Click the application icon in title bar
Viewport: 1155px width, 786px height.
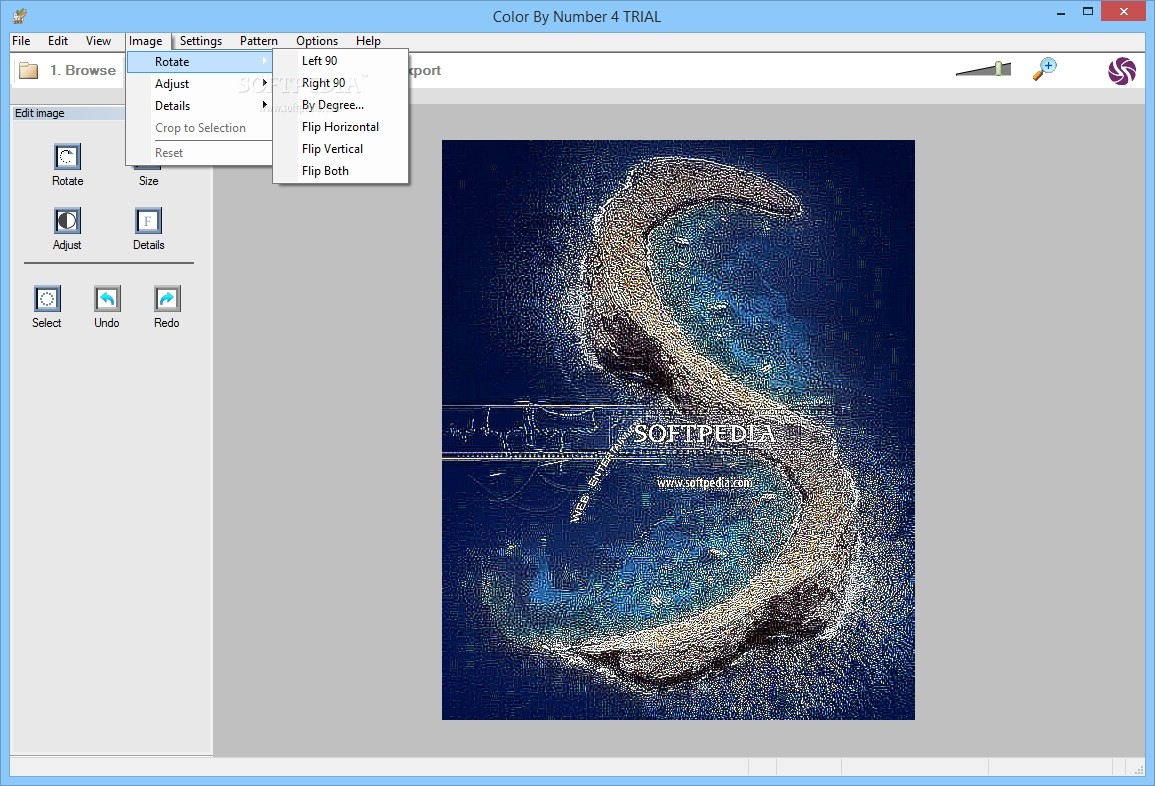coord(20,15)
